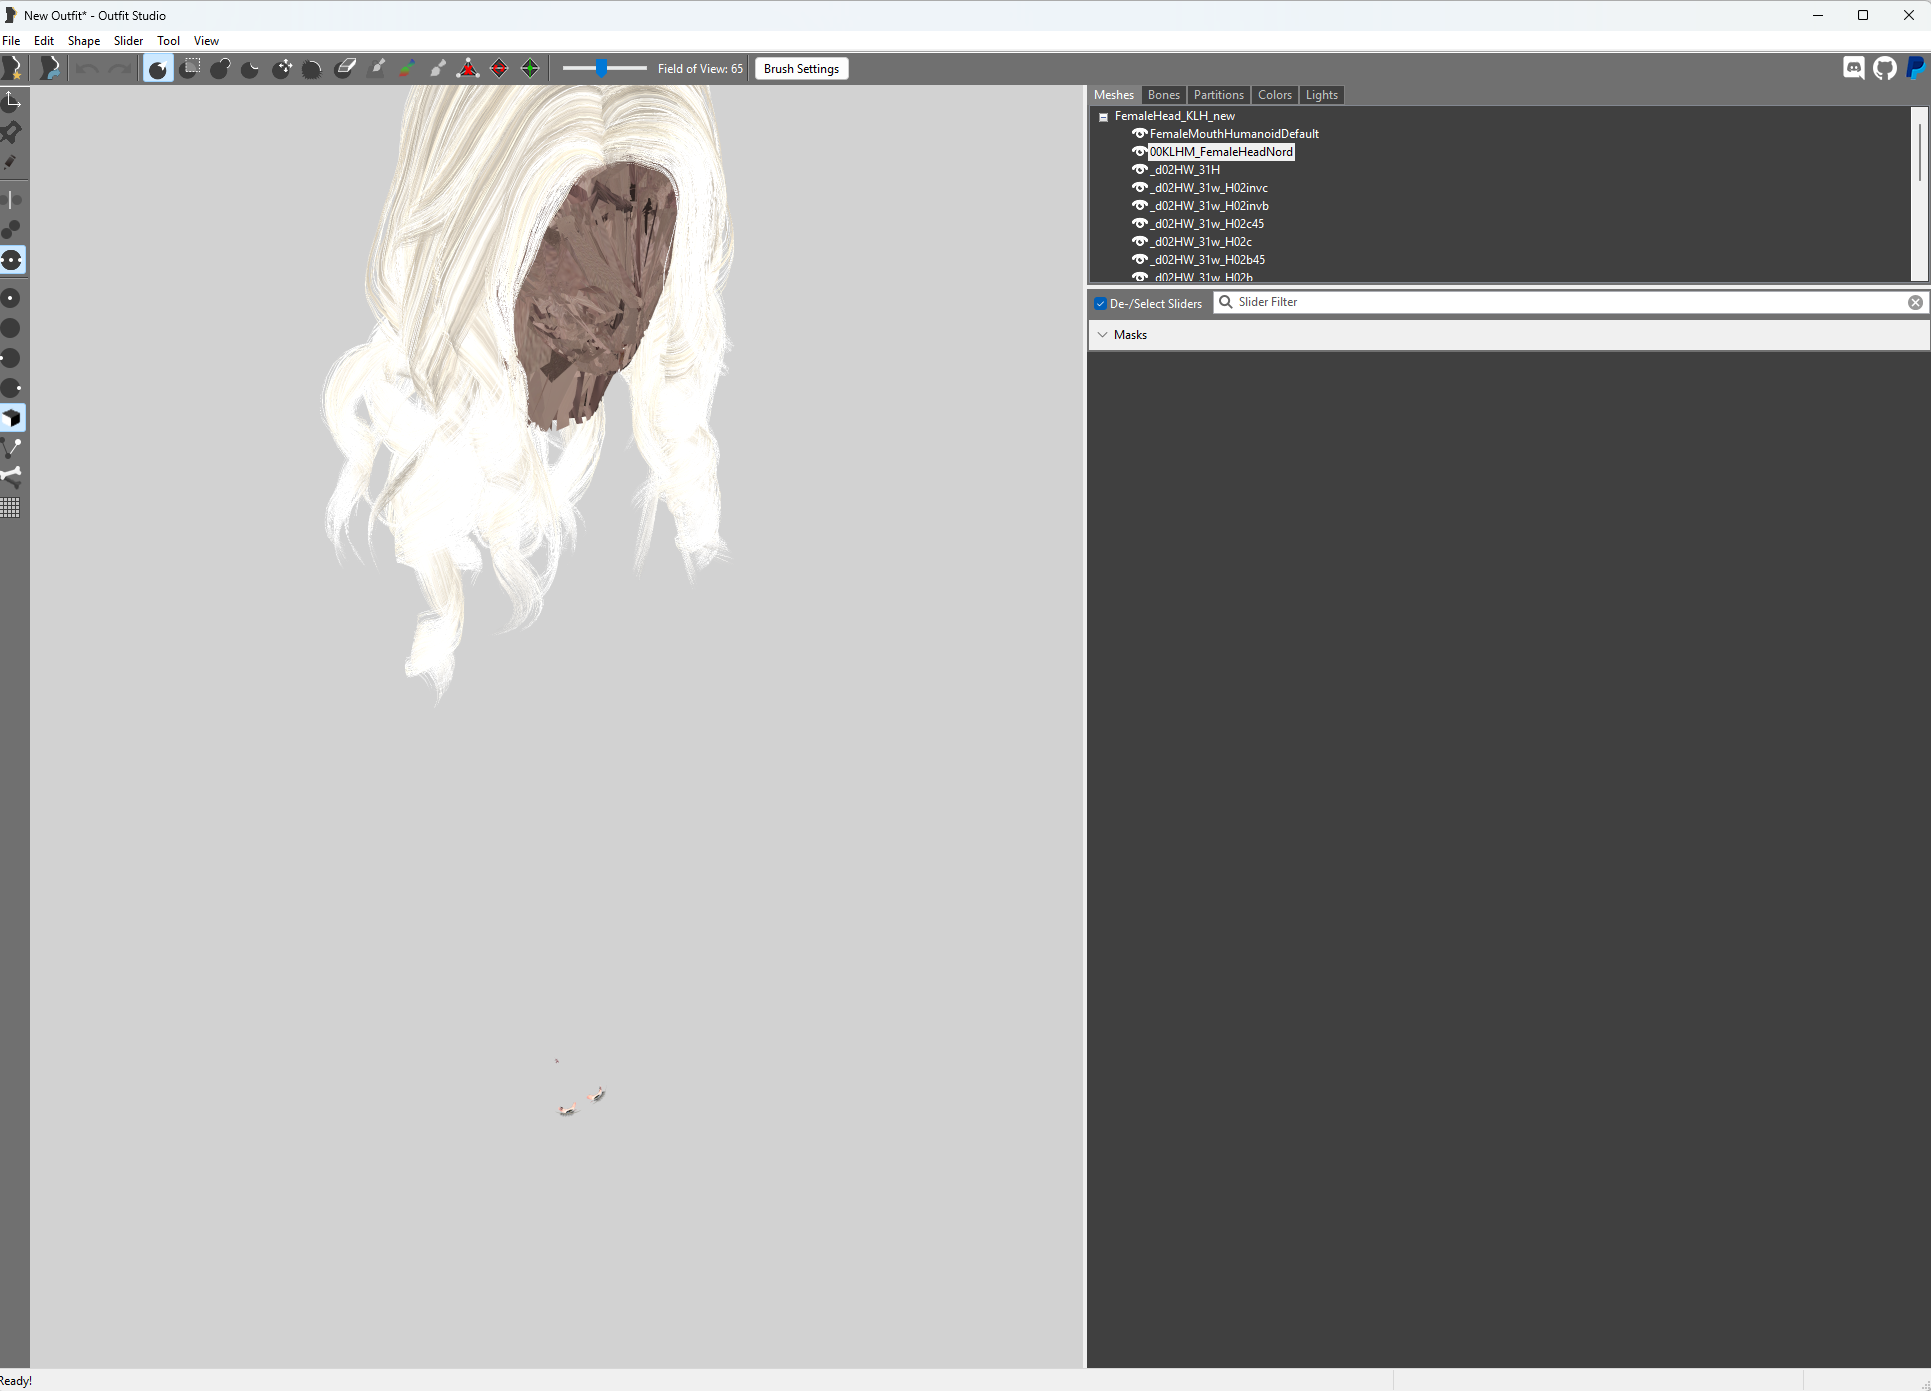The image size is (1931, 1391).
Task: Switch to the Bones tab
Action: (x=1163, y=95)
